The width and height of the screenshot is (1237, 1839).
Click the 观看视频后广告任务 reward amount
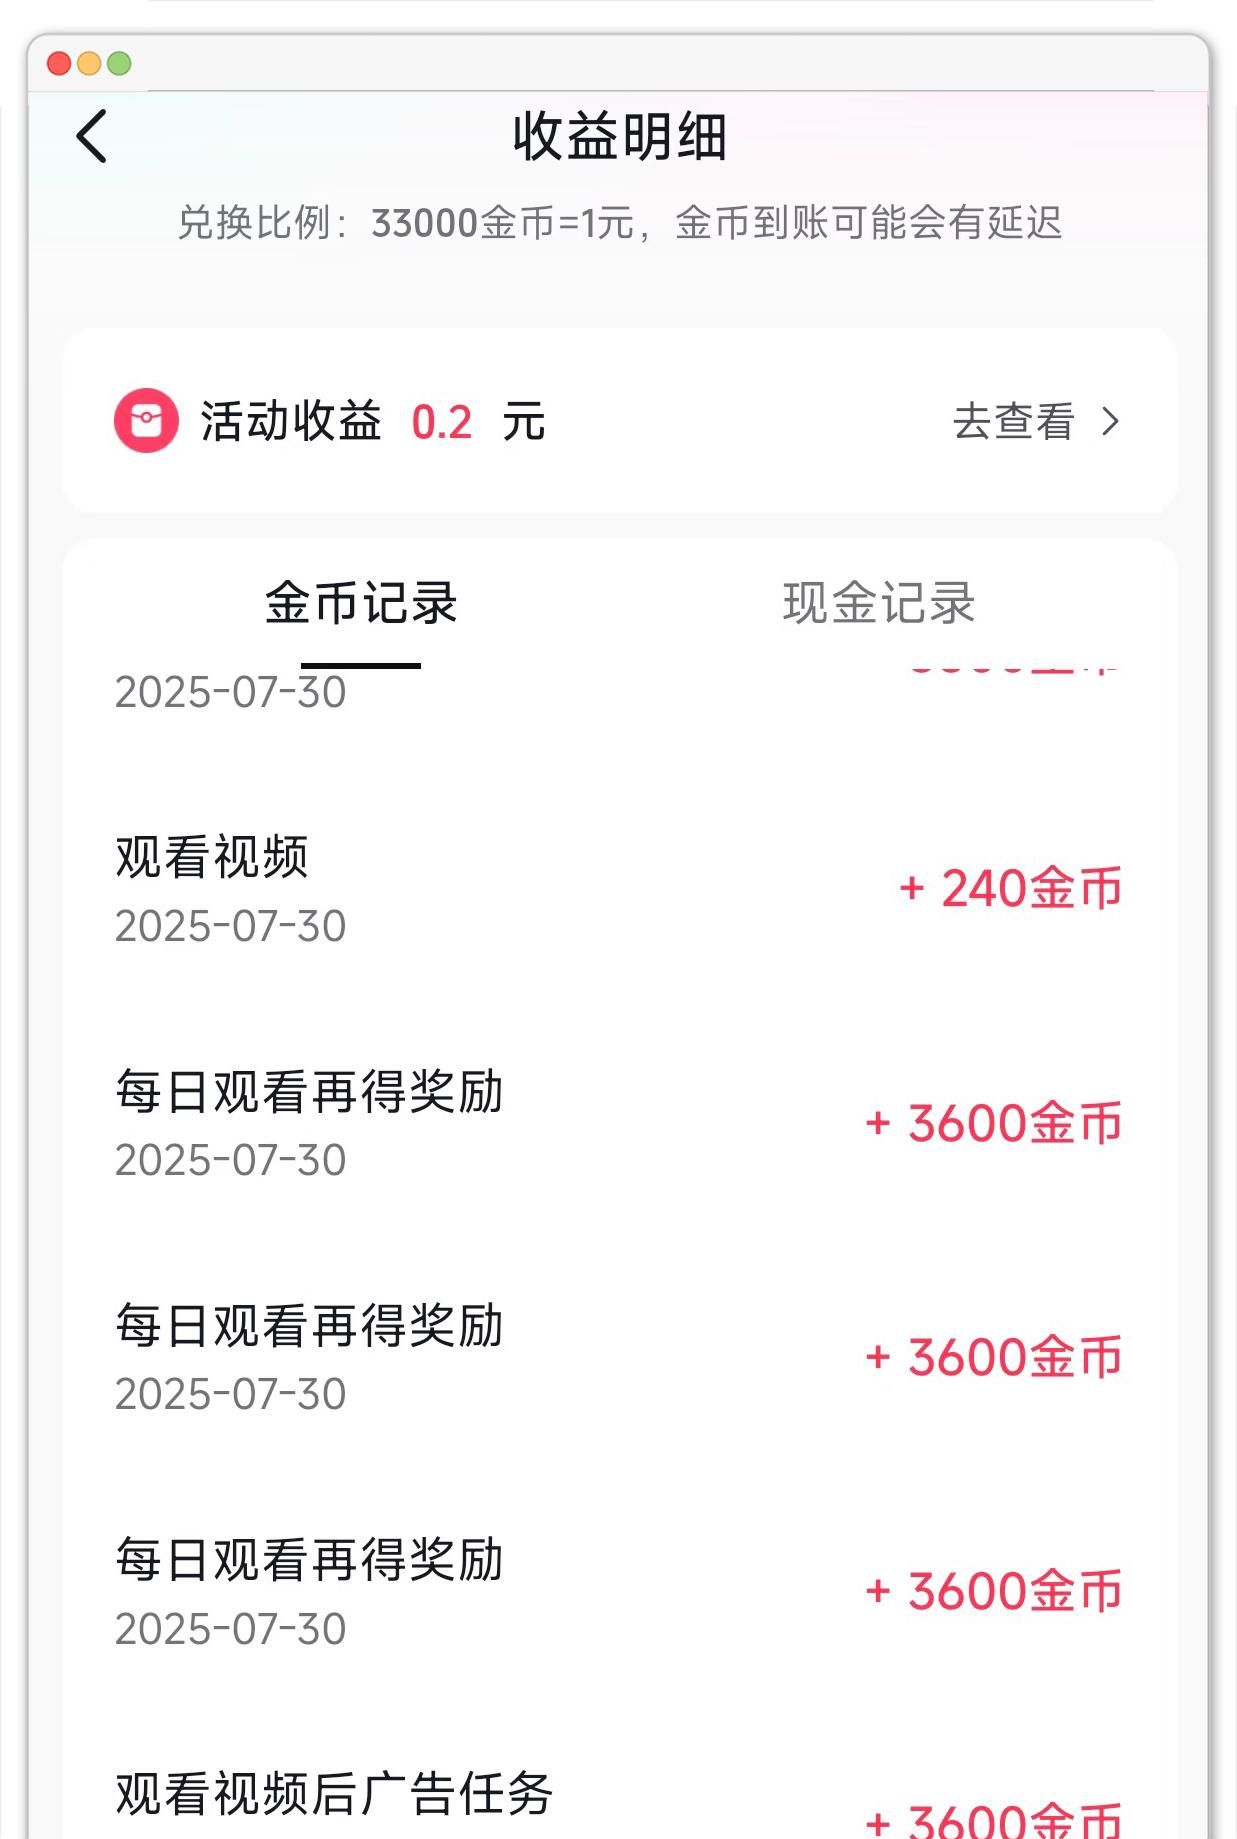(993, 1820)
